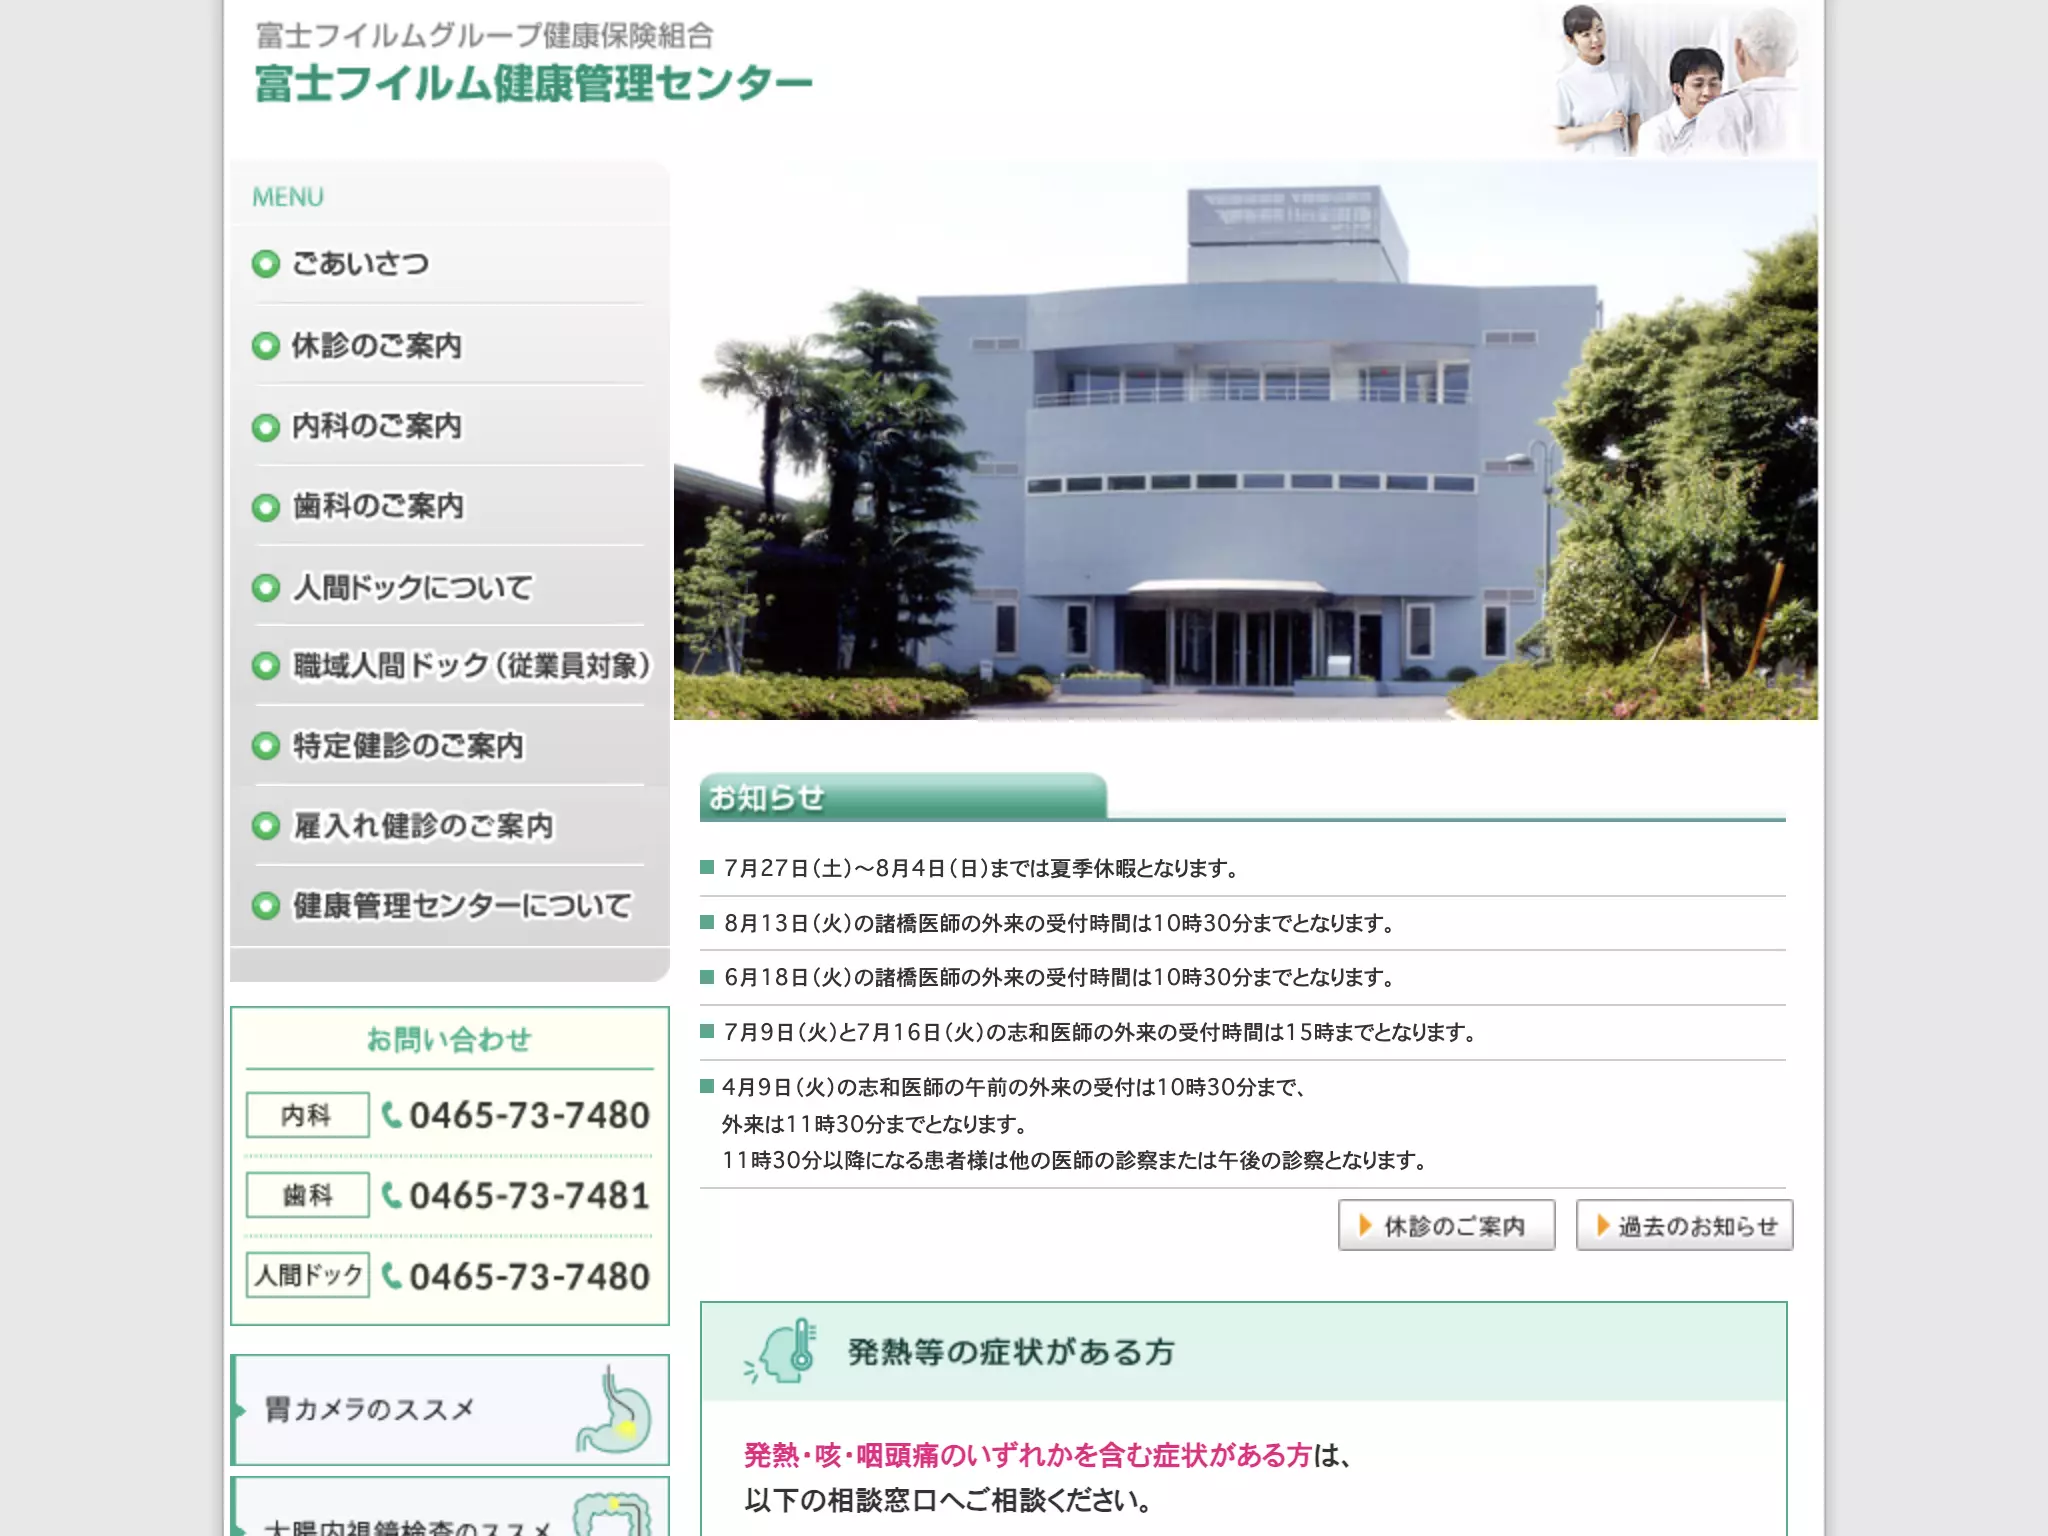This screenshot has width=2048, height=1536.
Task: Click the intestine icon on 大腸内視鏡検査 banner
Action: click(x=612, y=1514)
